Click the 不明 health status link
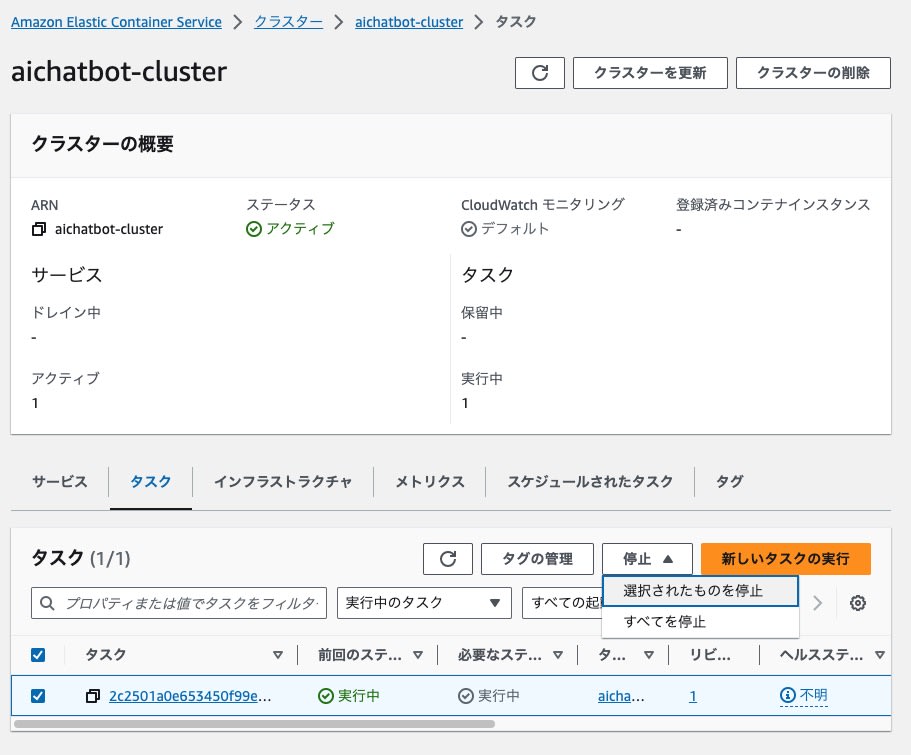The width and height of the screenshot is (911, 755). click(813, 695)
